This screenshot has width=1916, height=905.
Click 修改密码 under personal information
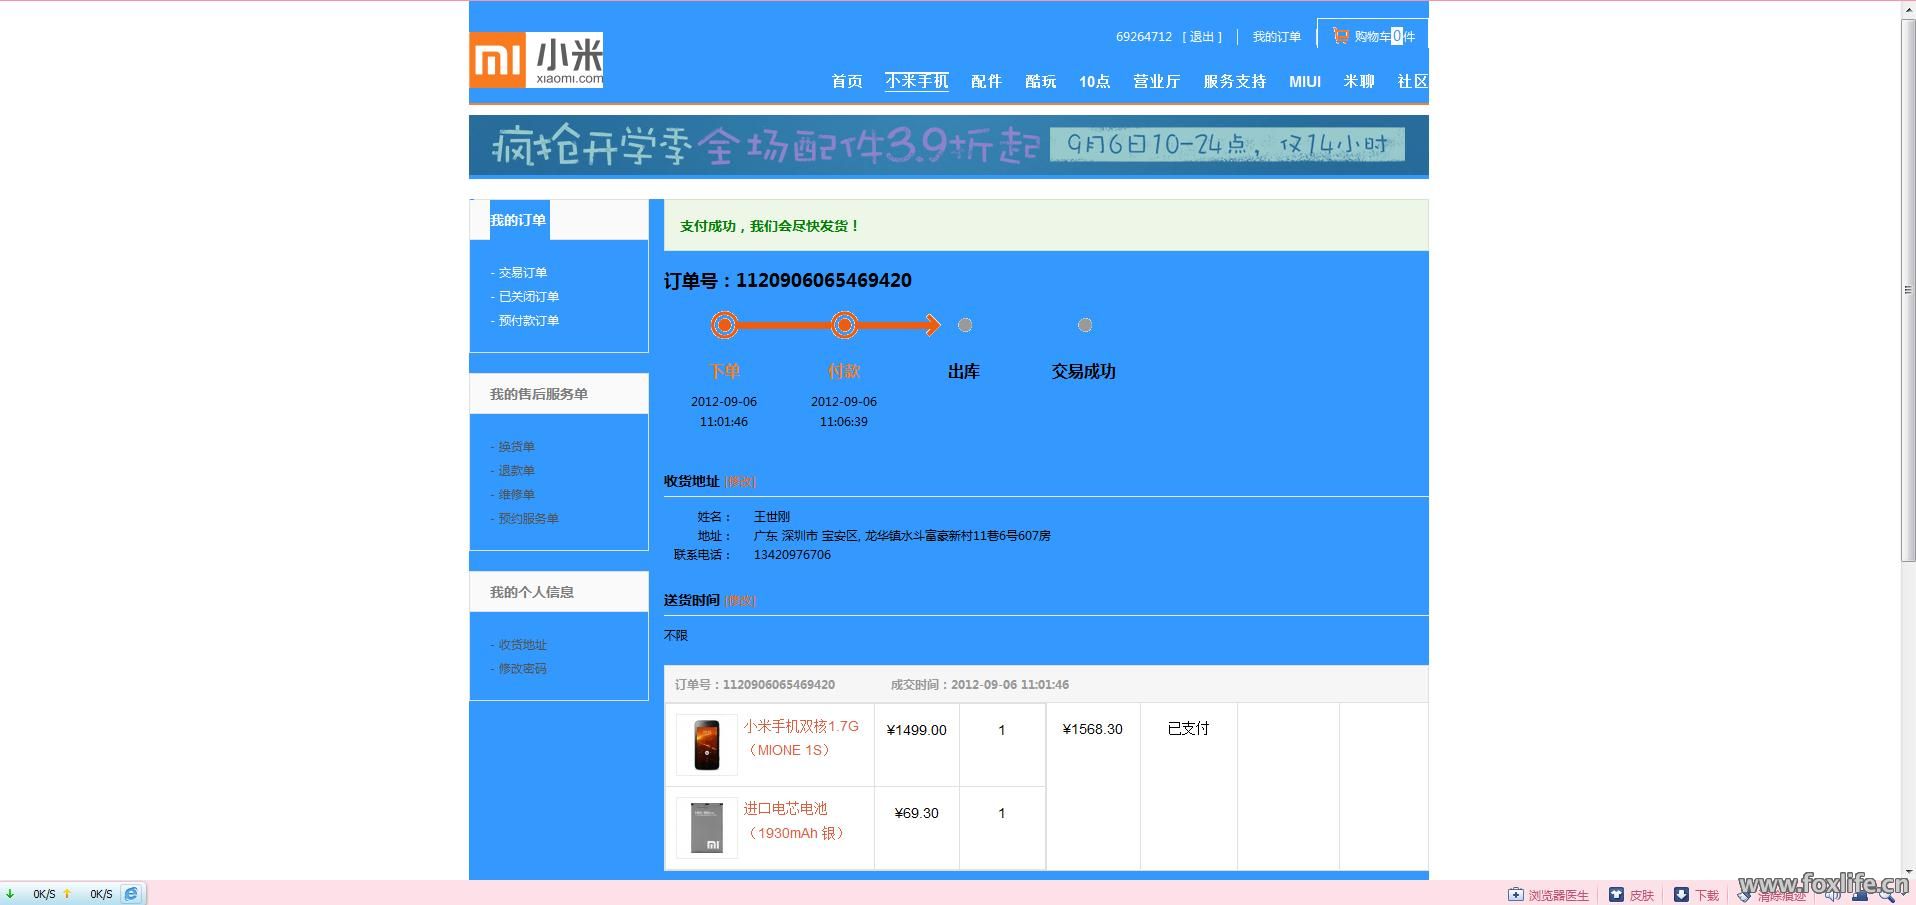click(522, 669)
